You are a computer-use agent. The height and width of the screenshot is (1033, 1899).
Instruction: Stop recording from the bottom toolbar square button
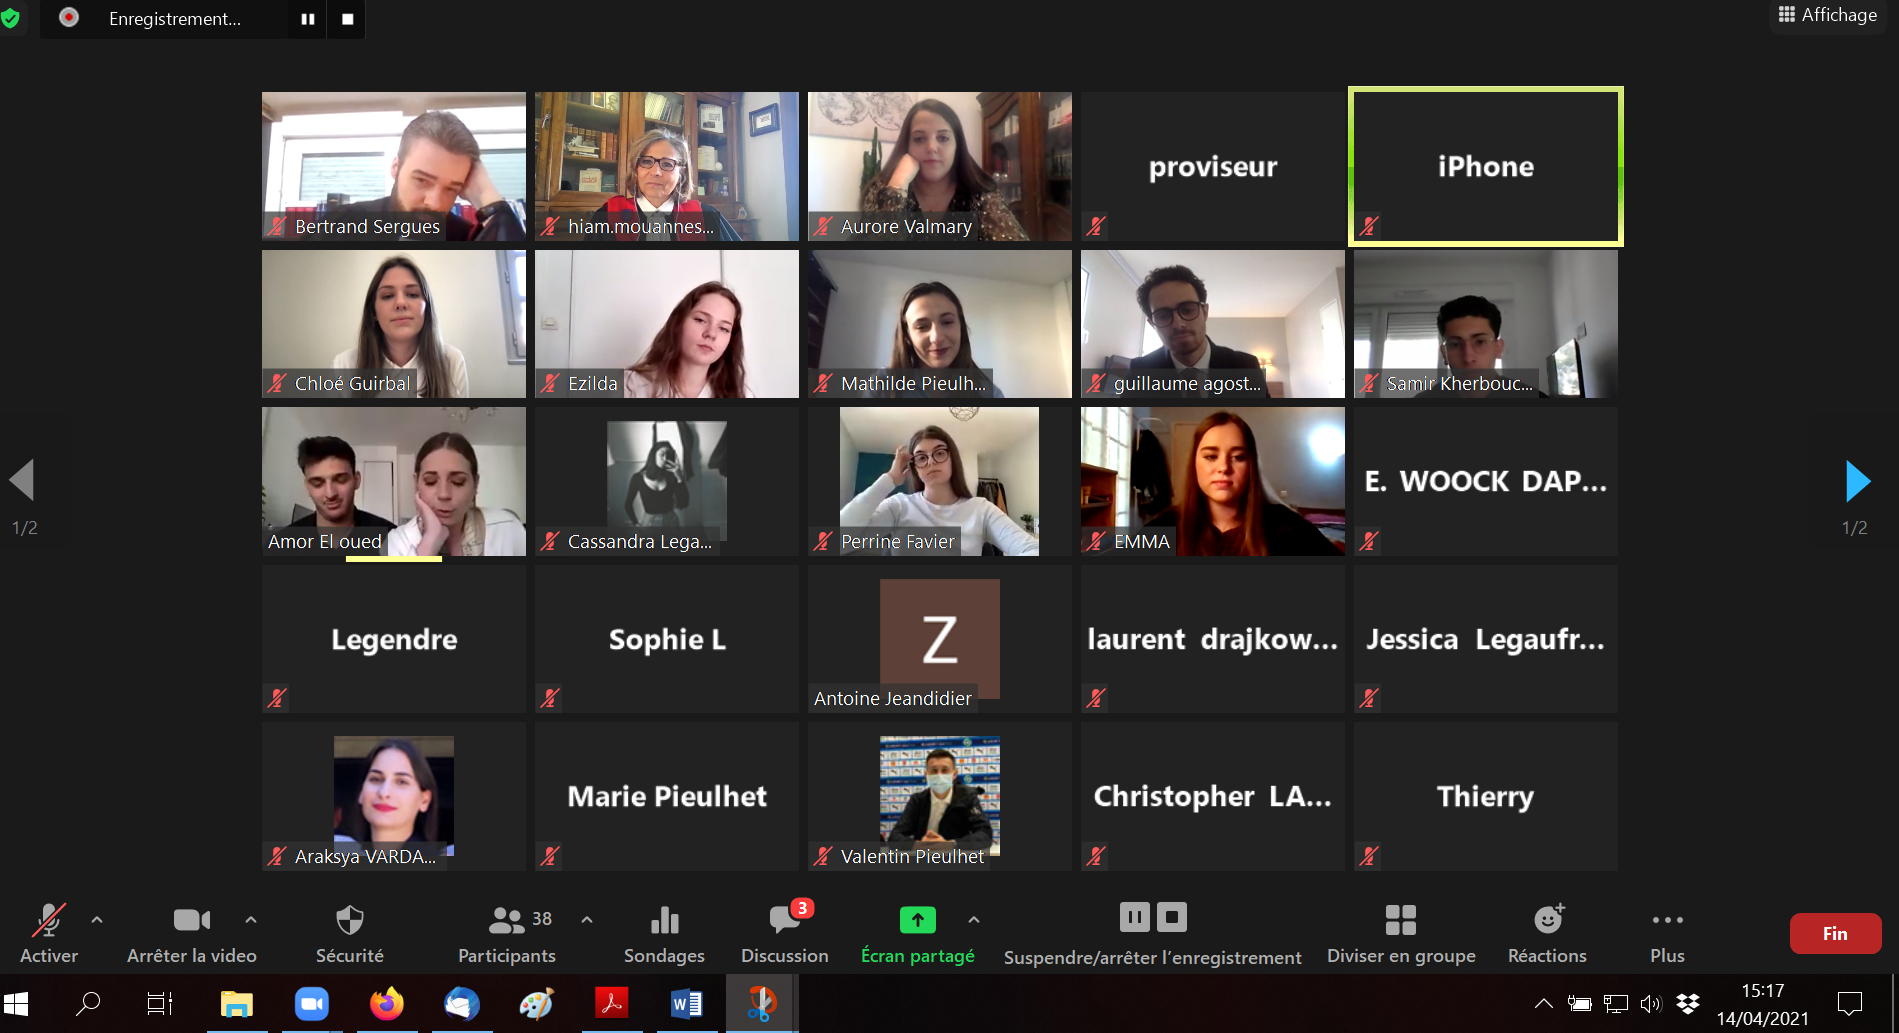click(x=1172, y=917)
